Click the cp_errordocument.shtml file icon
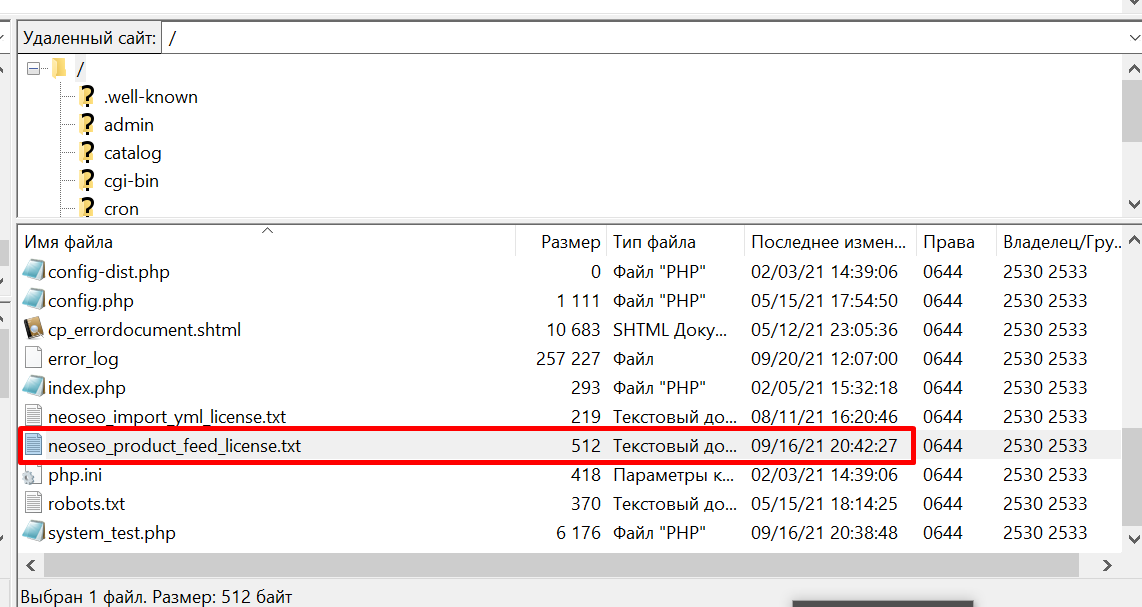 point(34,329)
